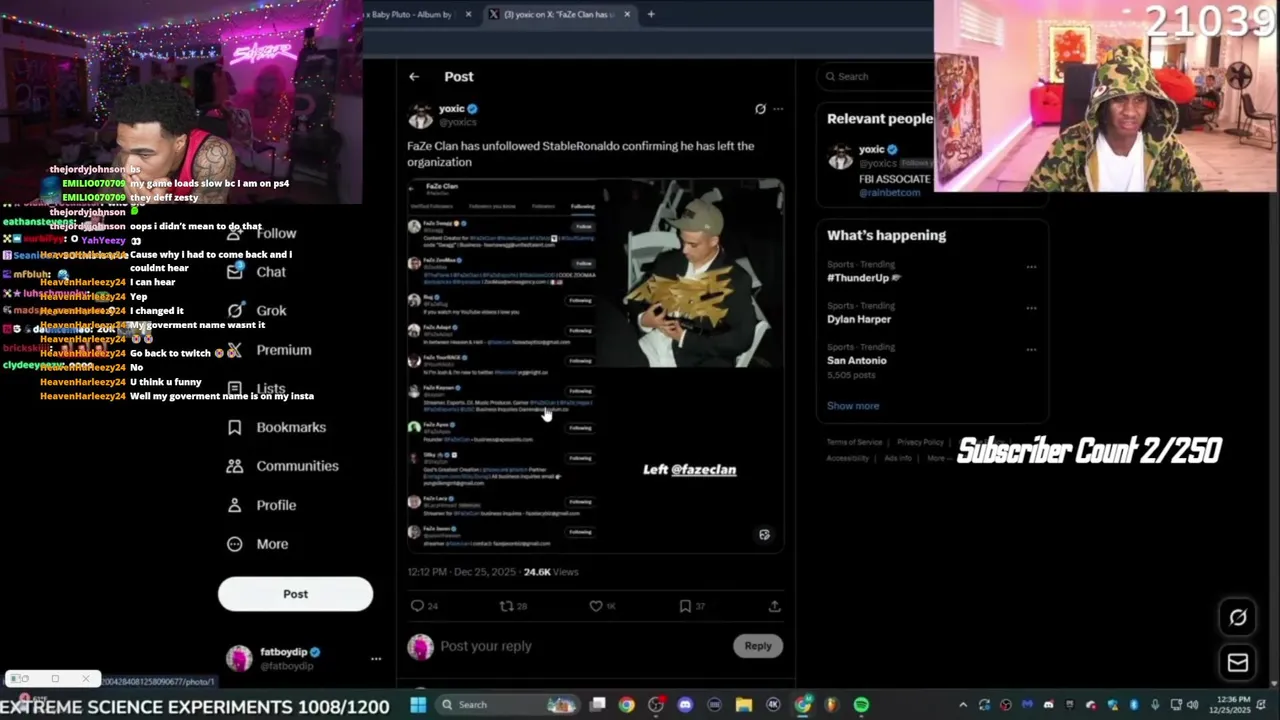This screenshot has height=720, width=1280.
Task: Open more options for the Dylan Harper trend
Action: pos(1031,308)
